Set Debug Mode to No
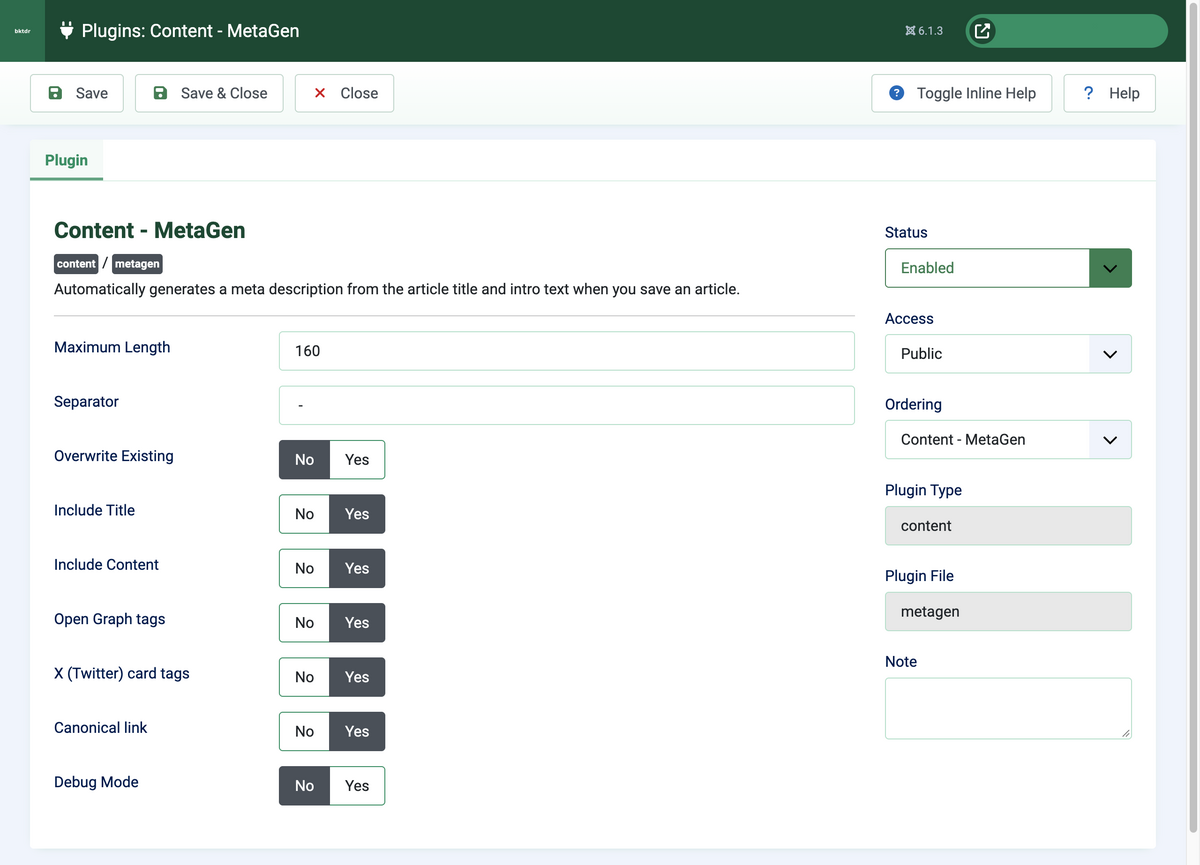1200x865 pixels. [304, 786]
